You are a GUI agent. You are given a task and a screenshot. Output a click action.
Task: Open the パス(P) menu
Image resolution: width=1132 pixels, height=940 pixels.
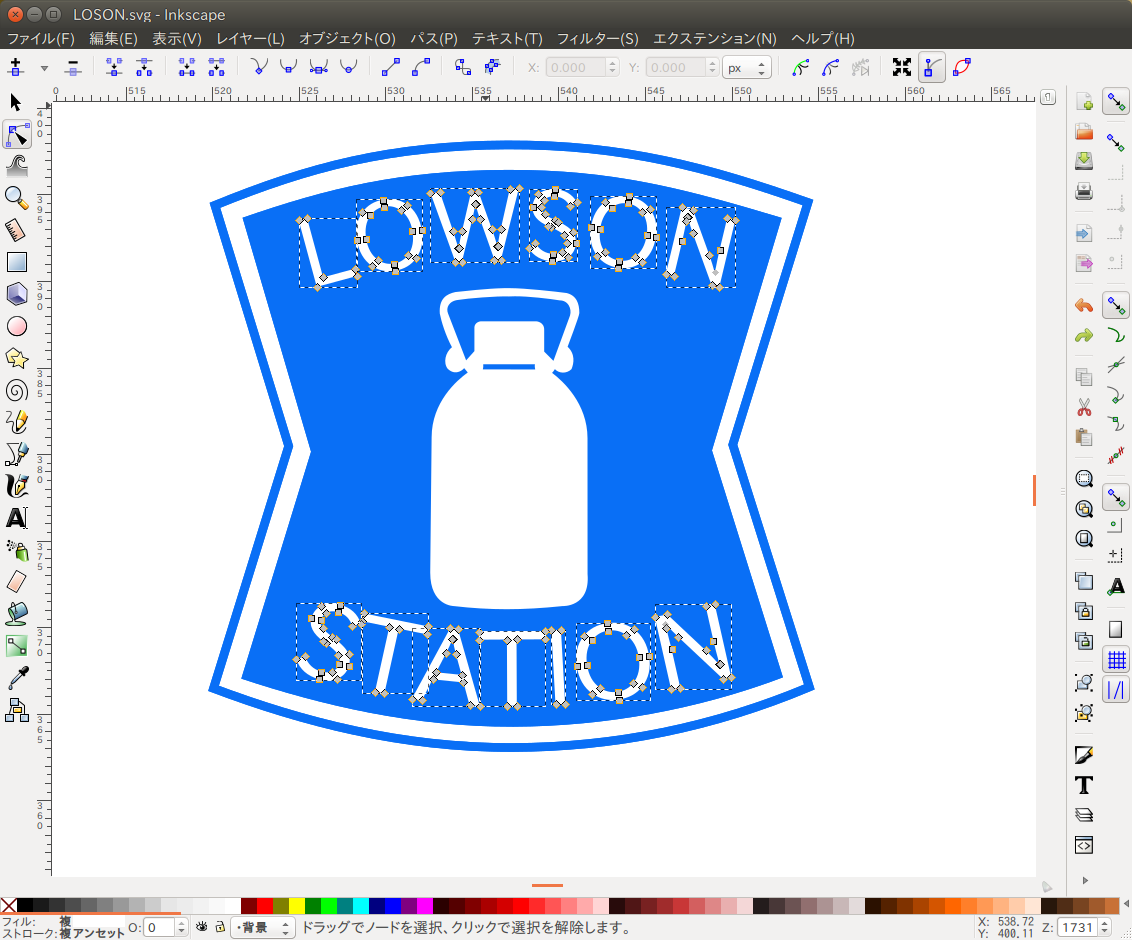[x=434, y=38]
